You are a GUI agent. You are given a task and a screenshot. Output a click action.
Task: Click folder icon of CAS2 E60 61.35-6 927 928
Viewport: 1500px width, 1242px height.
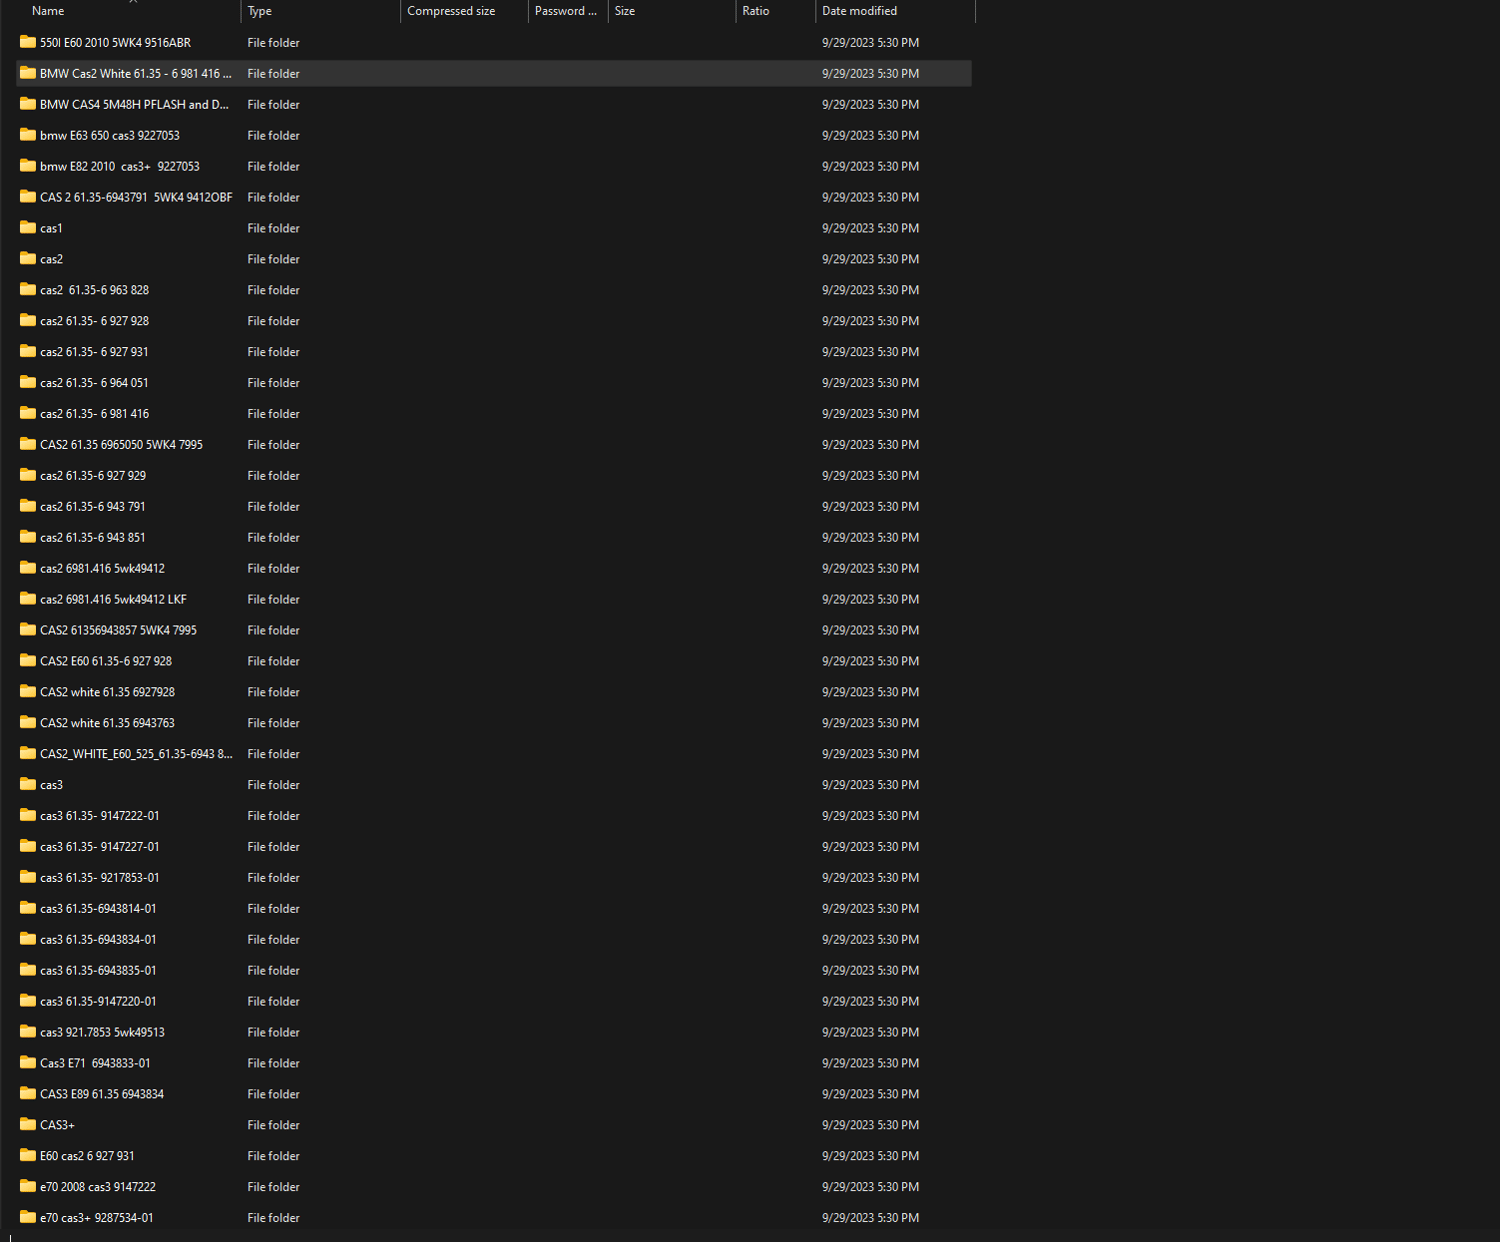tap(28, 661)
